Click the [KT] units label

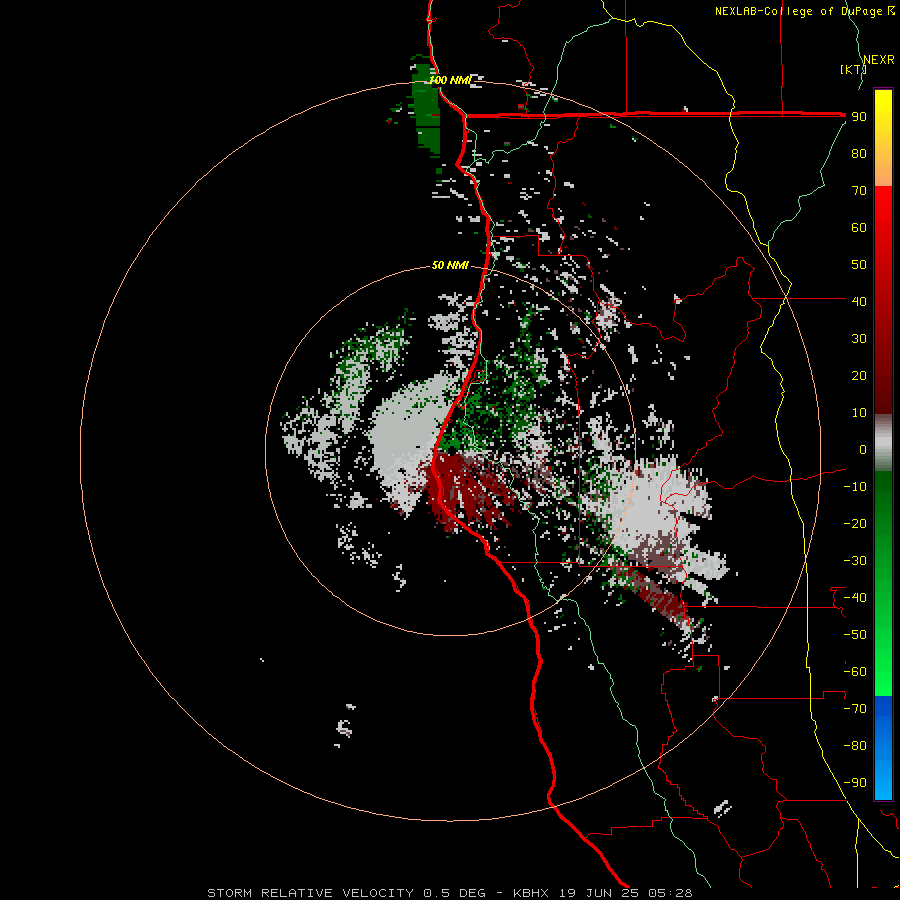853,69
